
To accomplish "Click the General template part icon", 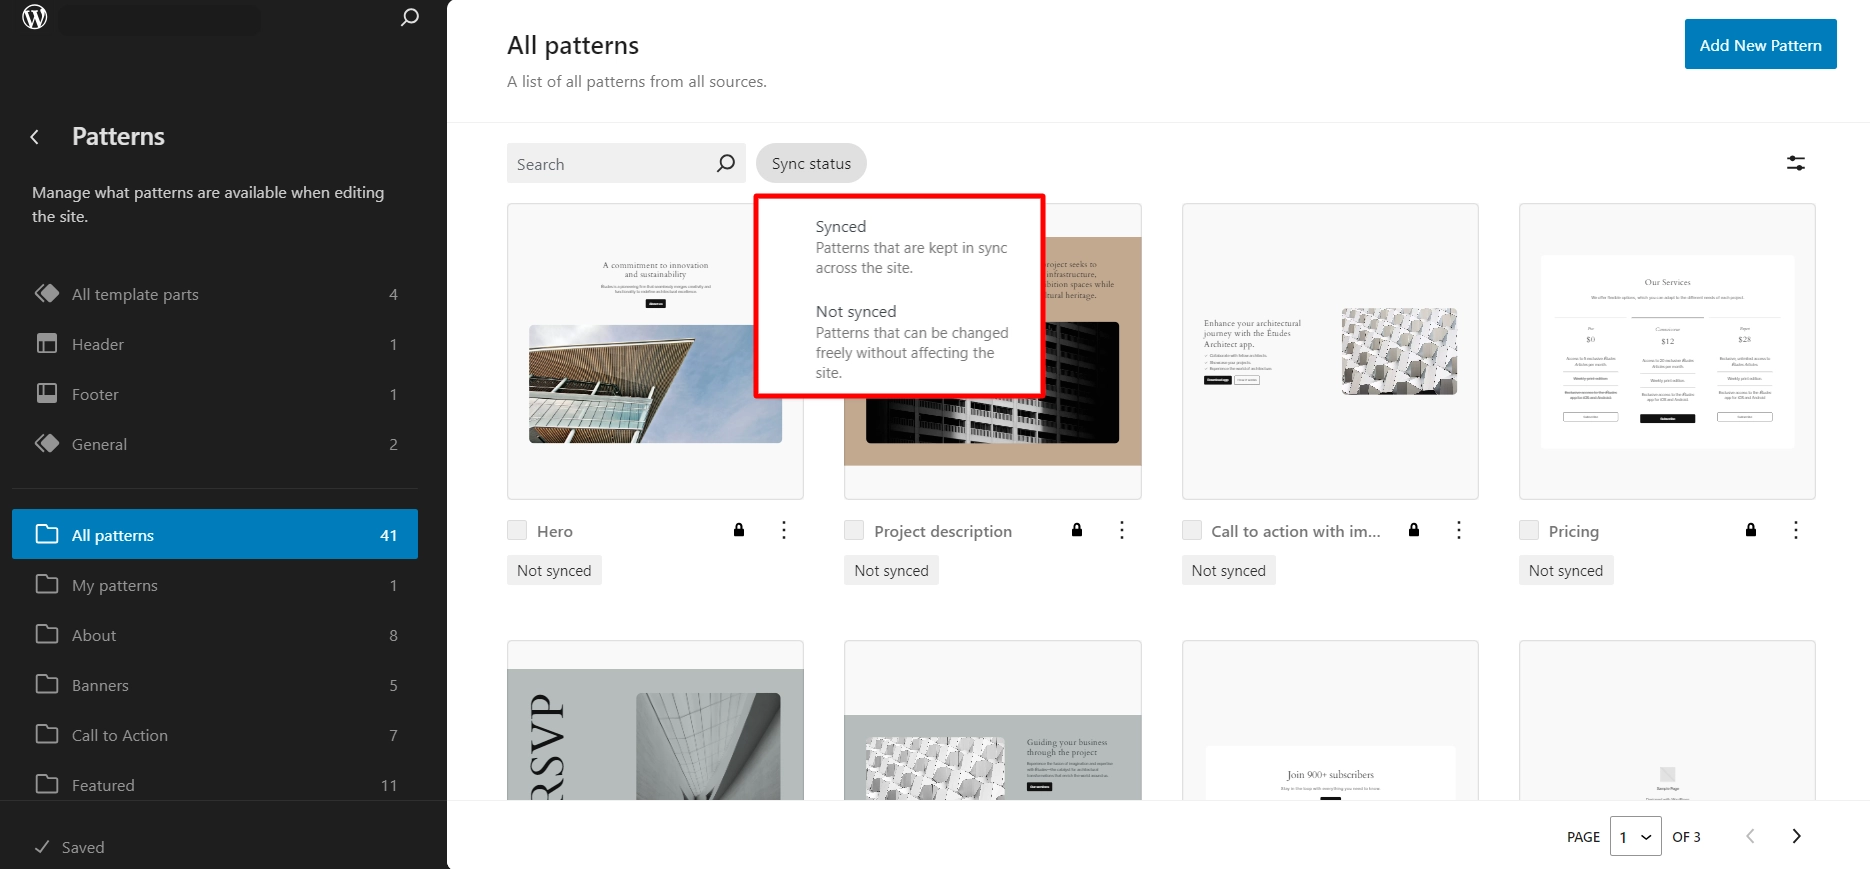I will 47,444.
